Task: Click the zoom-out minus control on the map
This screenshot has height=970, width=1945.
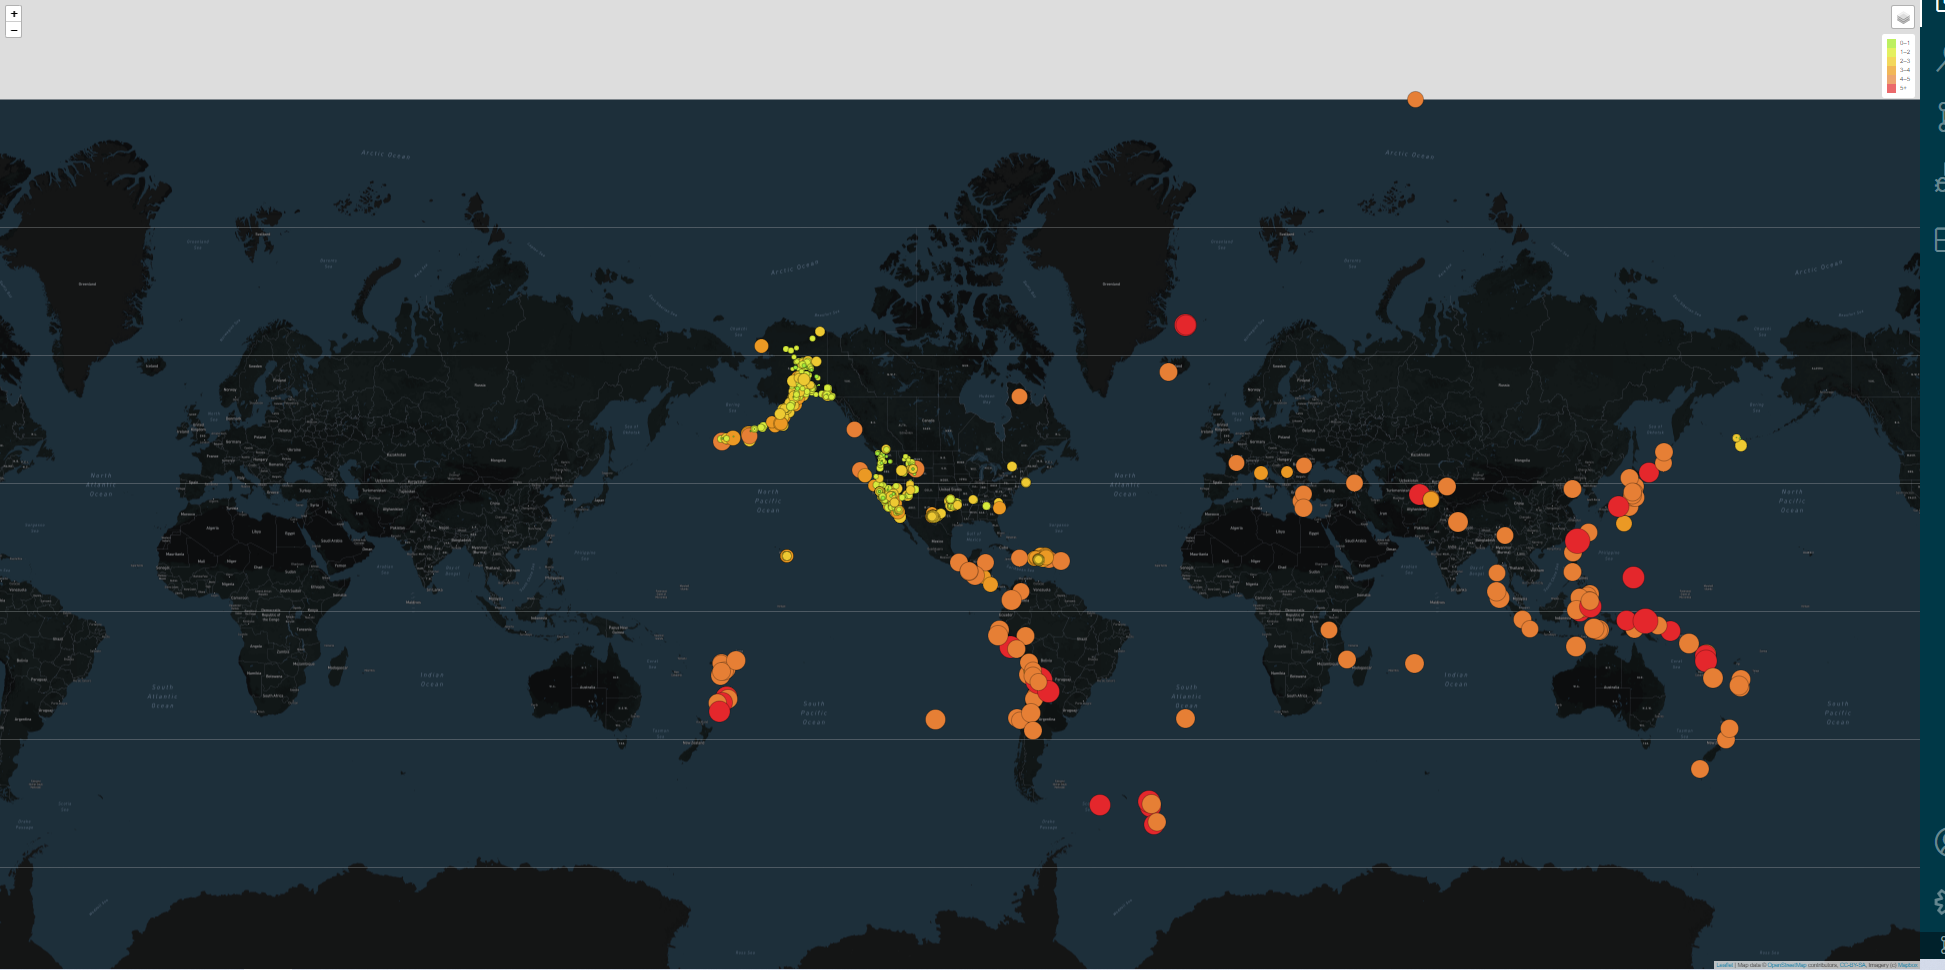Action: point(13,29)
